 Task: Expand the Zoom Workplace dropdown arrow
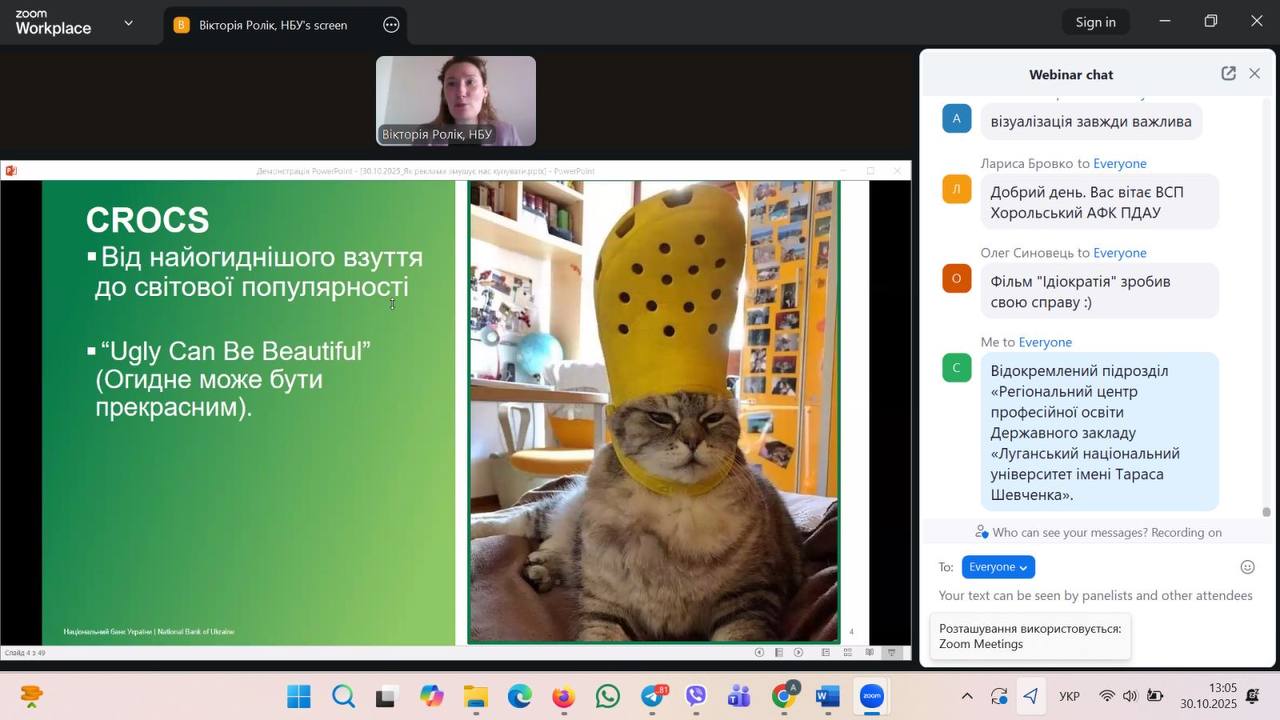click(x=128, y=23)
